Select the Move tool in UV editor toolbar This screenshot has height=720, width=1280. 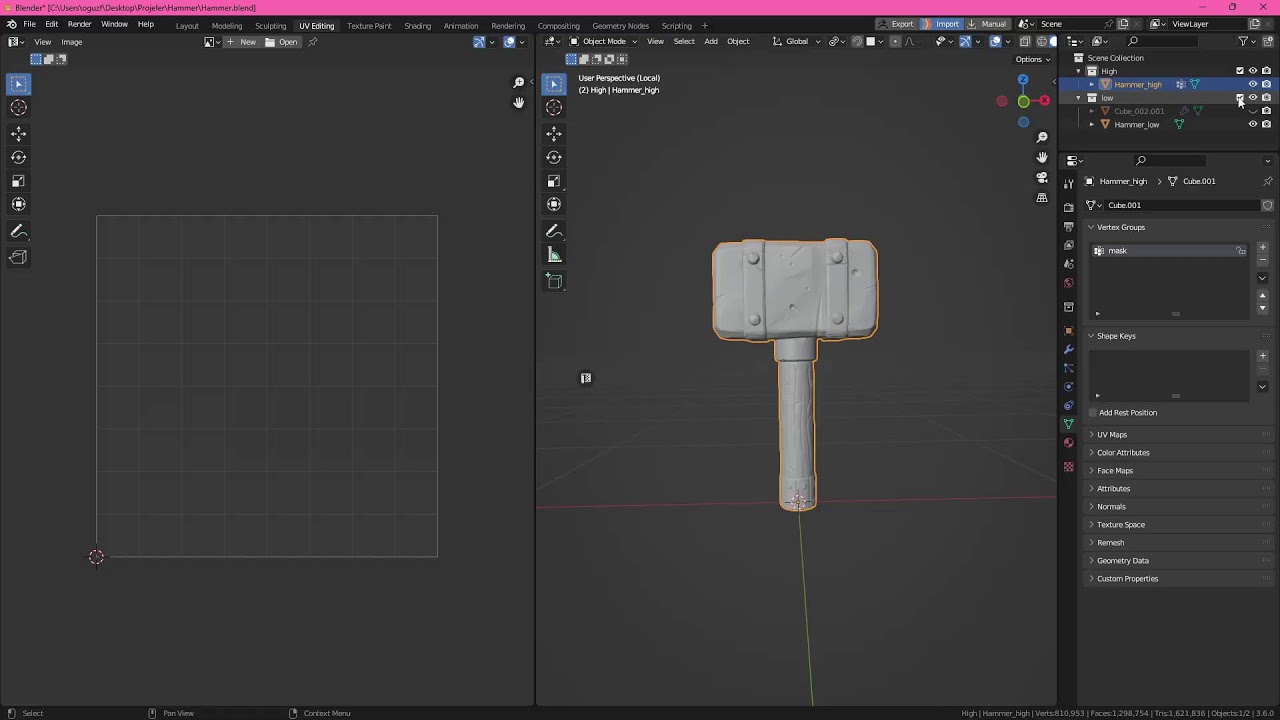[18, 133]
